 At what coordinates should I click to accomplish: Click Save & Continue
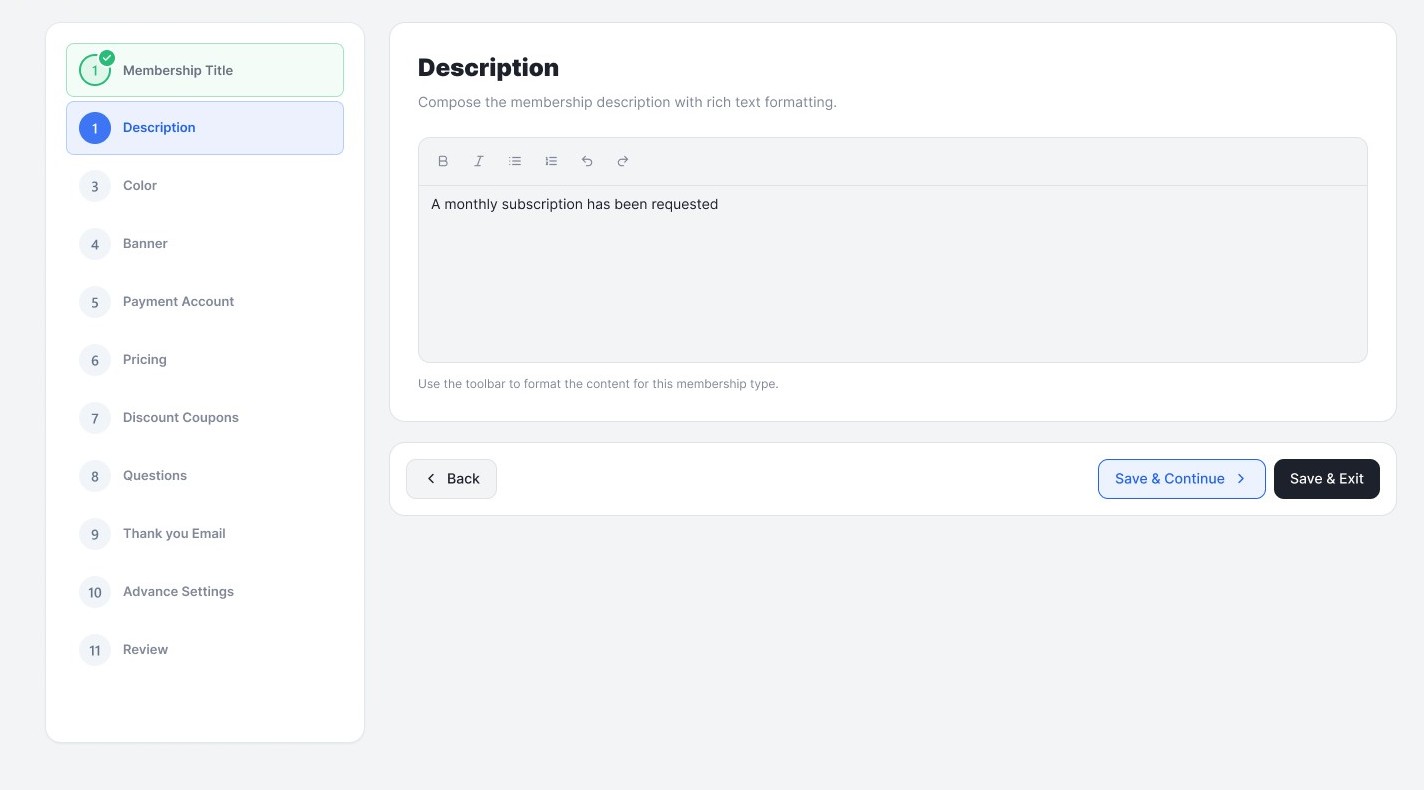click(1181, 479)
